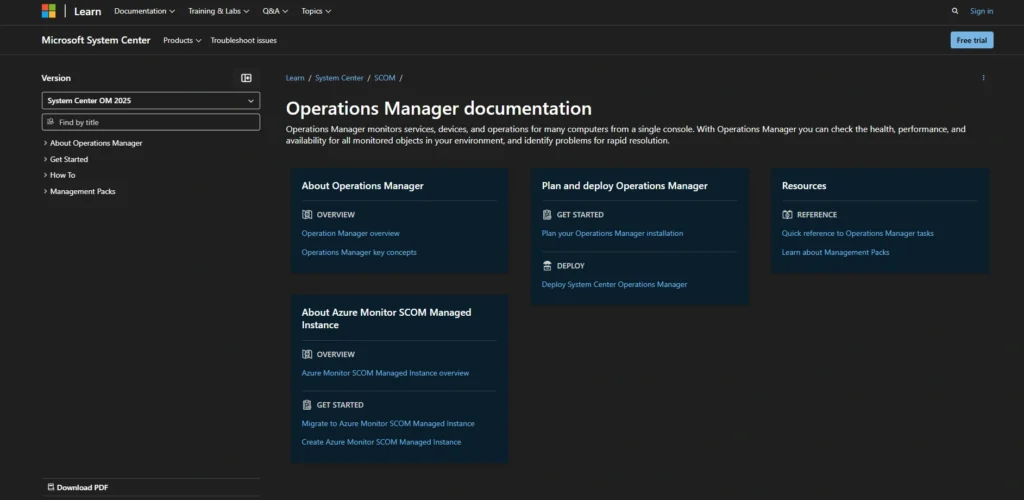Screen dimensions: 1024x500
Task: Open the Documentation dropdown menu
Action: tap(144, 11)
